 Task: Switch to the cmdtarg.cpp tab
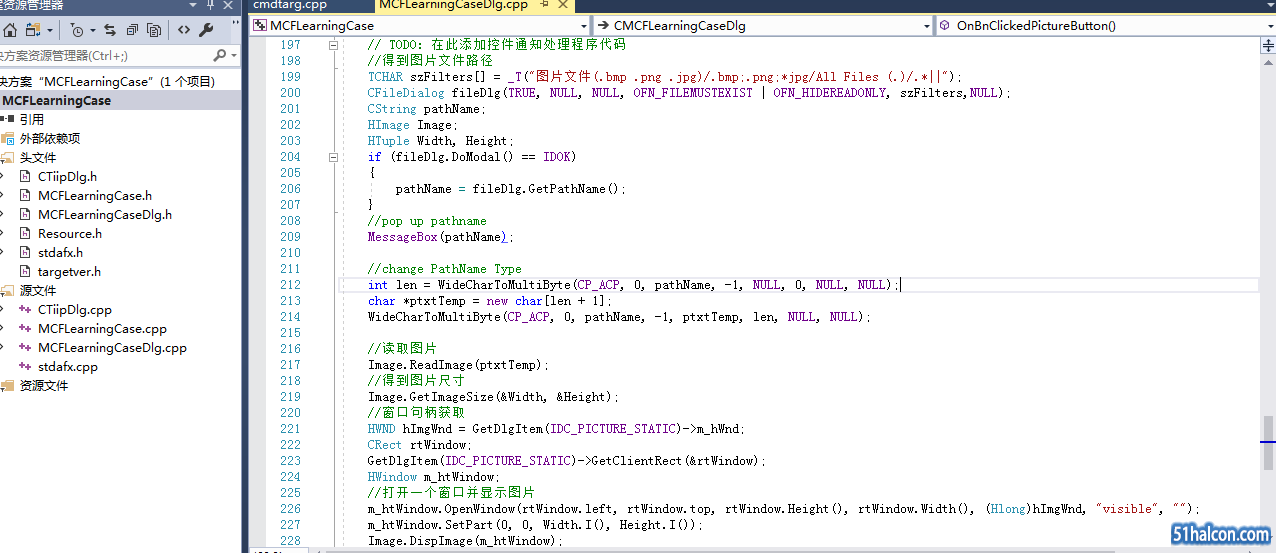[x=290, y=5]
